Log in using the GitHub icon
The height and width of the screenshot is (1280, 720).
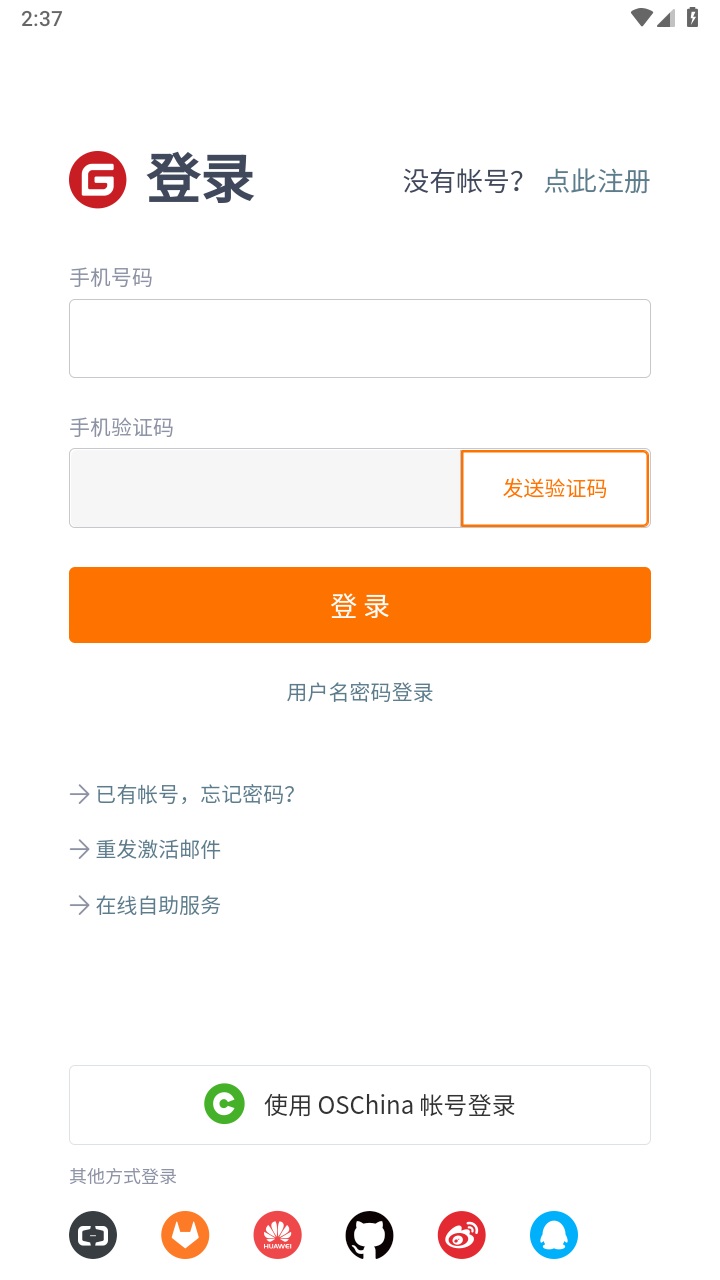click(369, 1235)
